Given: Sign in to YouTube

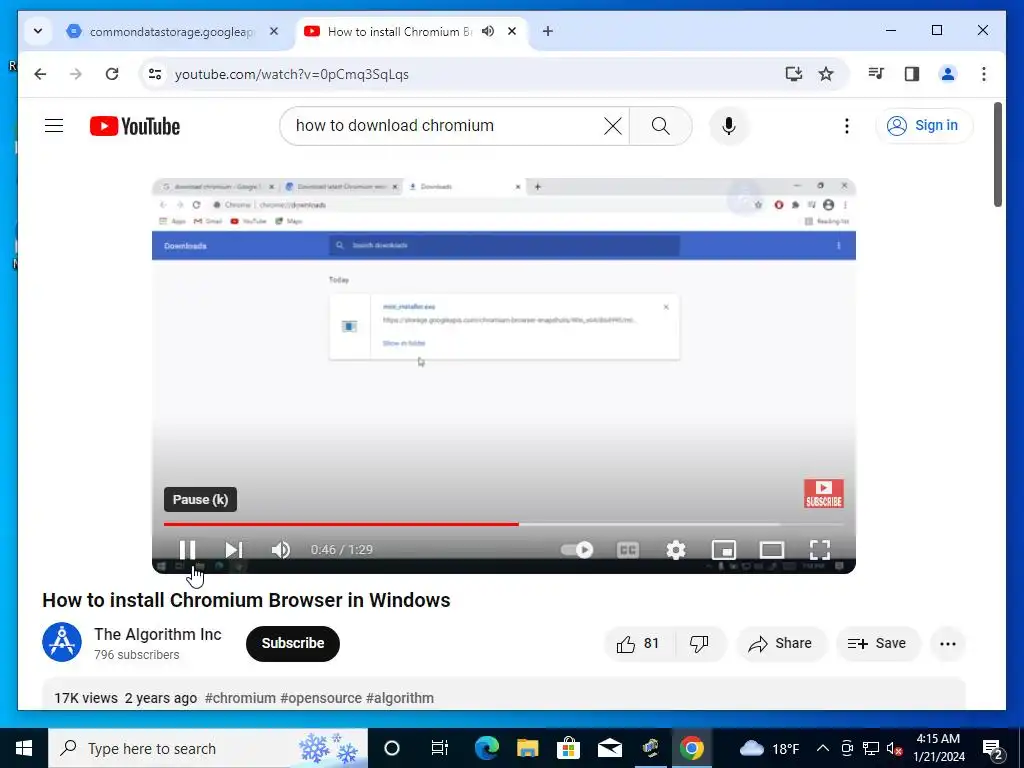Looking at the screenshot, I should pos(923,125).
